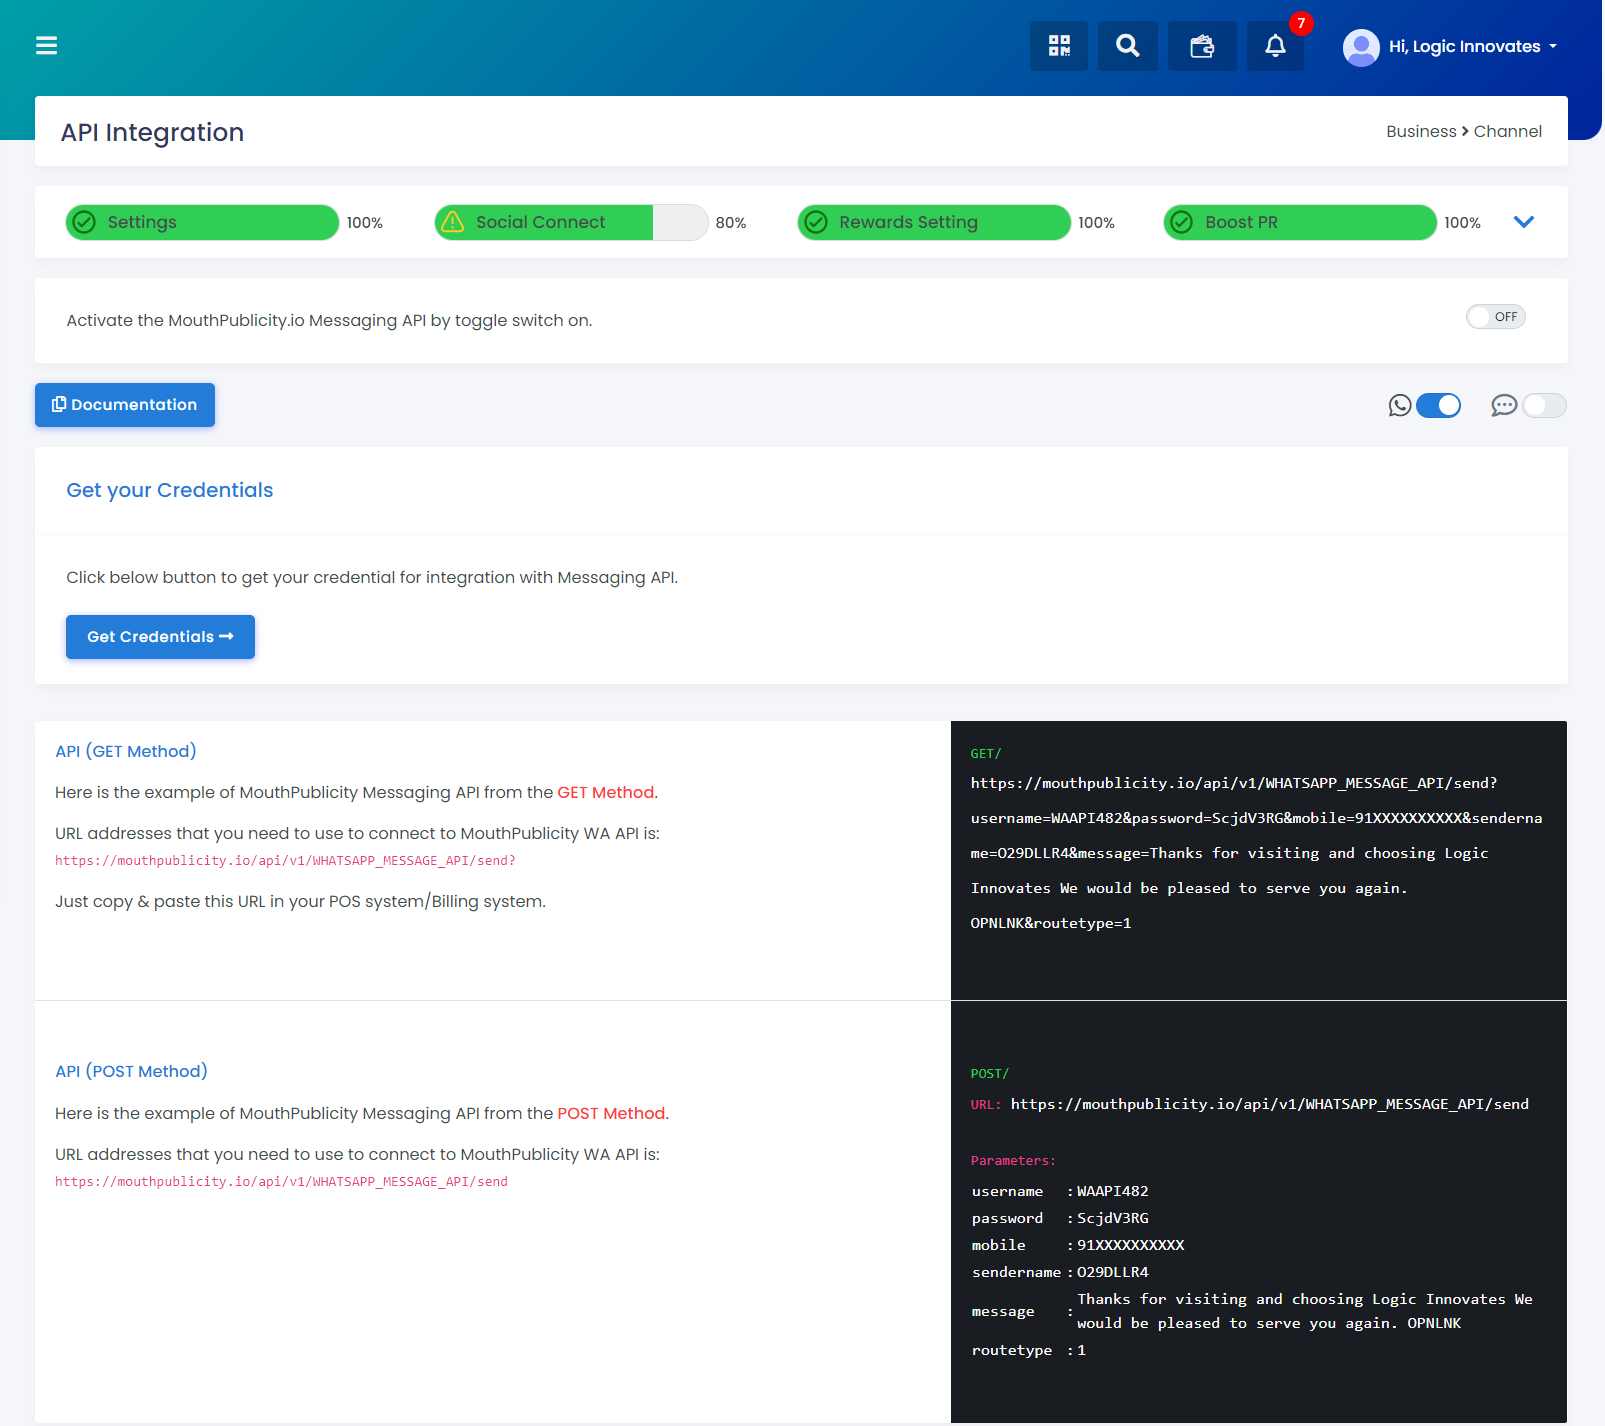Click the mobile value 91XXXXXXXXXX
The image size is (1605, 1426).
(1131, 1245)
